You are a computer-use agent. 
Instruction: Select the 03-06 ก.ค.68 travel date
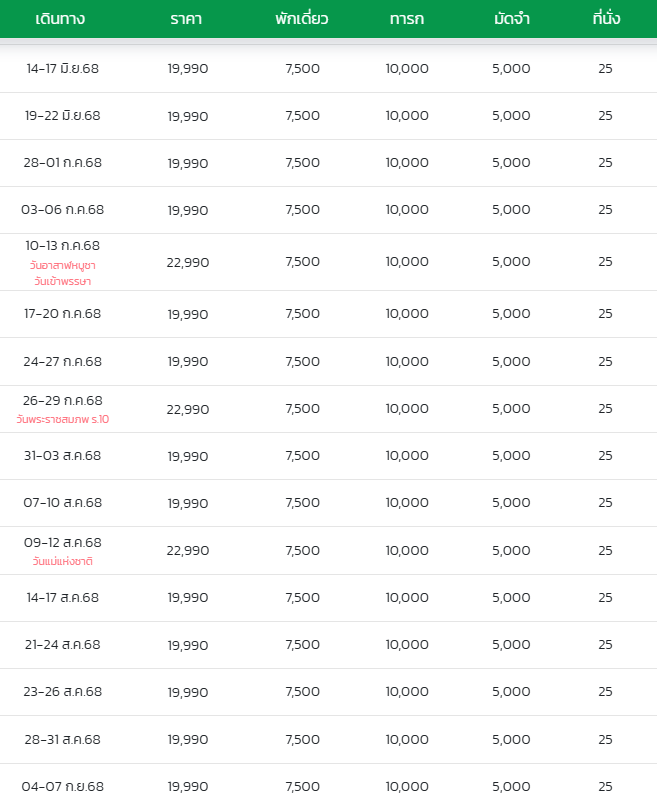[x=62, y=209]
